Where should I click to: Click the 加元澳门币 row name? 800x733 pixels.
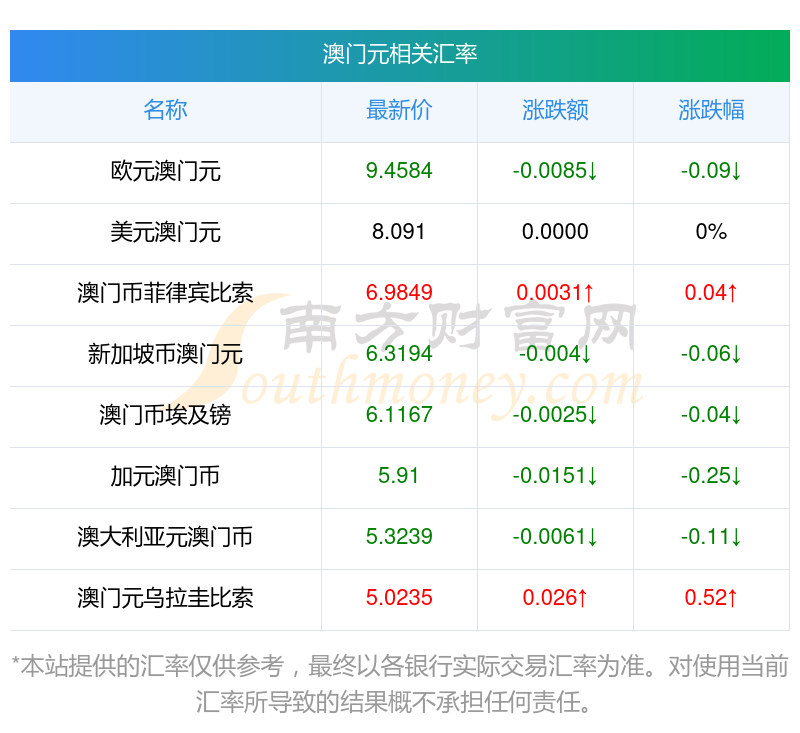click(x=165, y=476)
